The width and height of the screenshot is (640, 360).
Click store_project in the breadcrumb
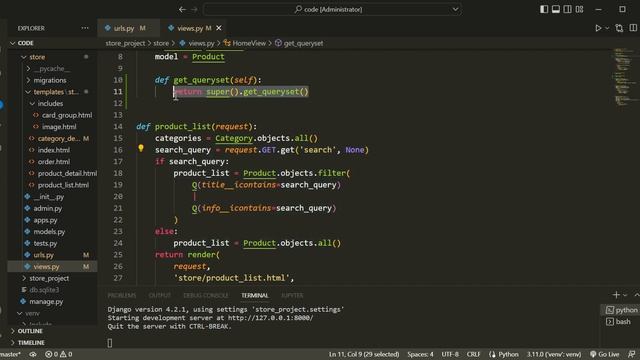[125, 43]
